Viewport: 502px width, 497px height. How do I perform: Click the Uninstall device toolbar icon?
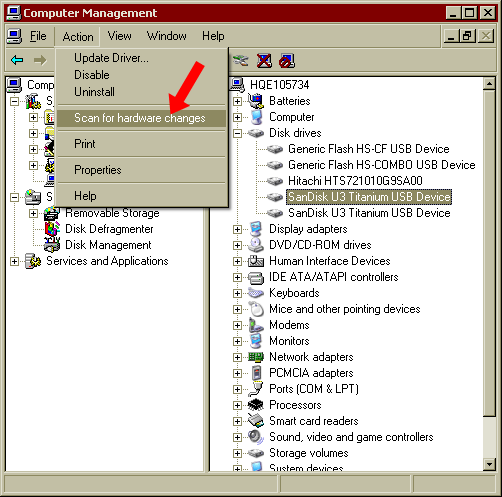pyautogui.click(x=264, y=61)
